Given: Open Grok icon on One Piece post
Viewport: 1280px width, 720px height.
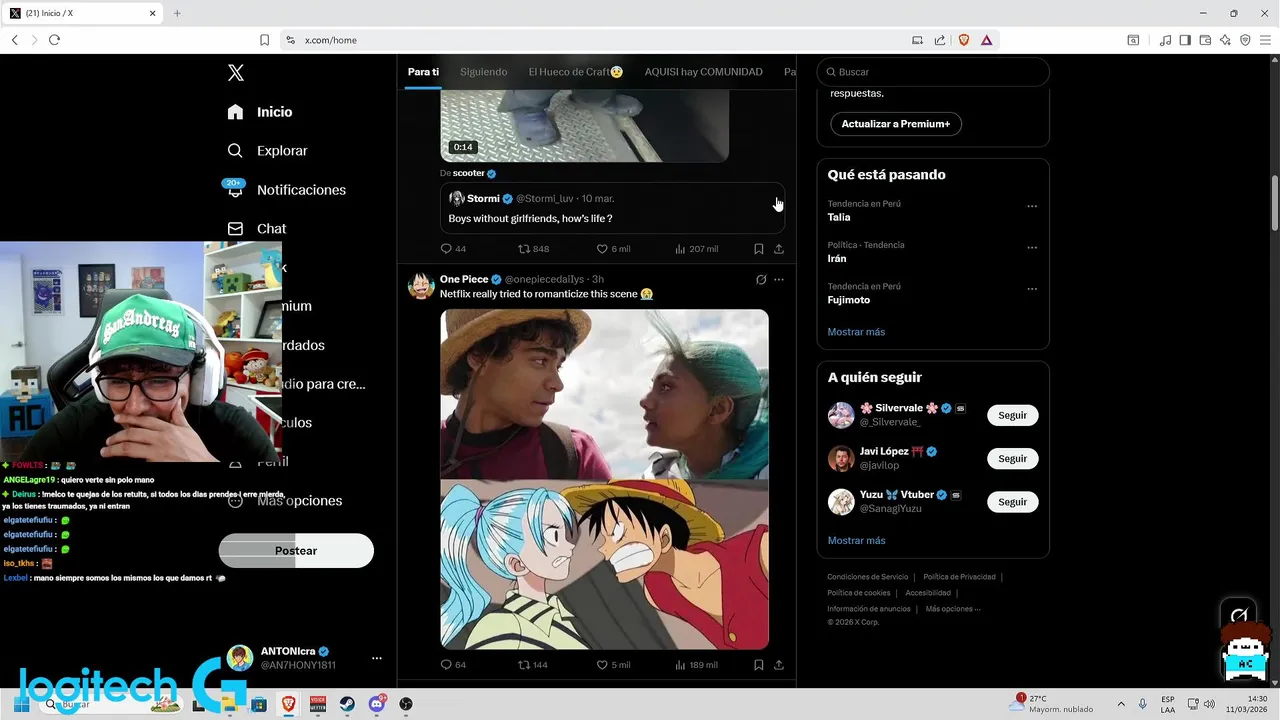Looking at the screenshot, I should coord(761,280).
